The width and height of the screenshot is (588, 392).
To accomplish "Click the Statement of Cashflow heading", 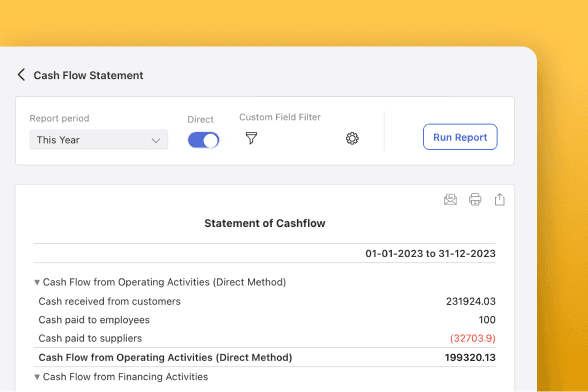I will tap(265, 223).
